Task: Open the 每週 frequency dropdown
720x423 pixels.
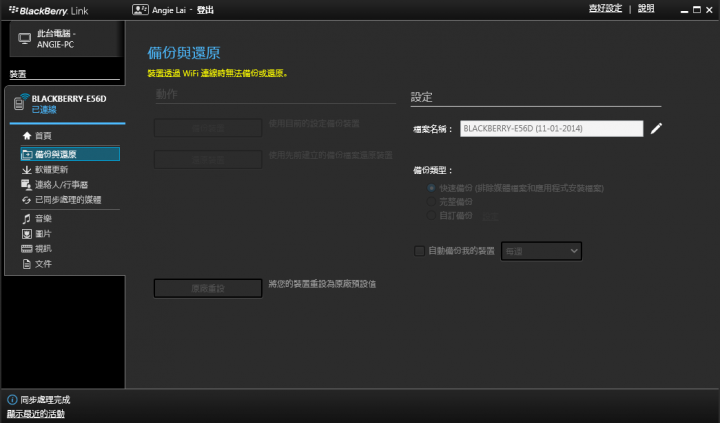Action: tap(541, 251)
